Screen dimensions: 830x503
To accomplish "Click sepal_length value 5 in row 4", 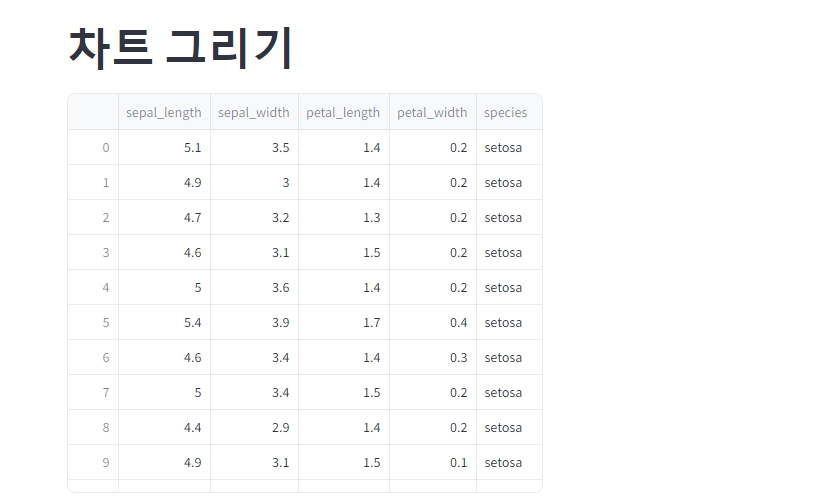I will (164, 287).
